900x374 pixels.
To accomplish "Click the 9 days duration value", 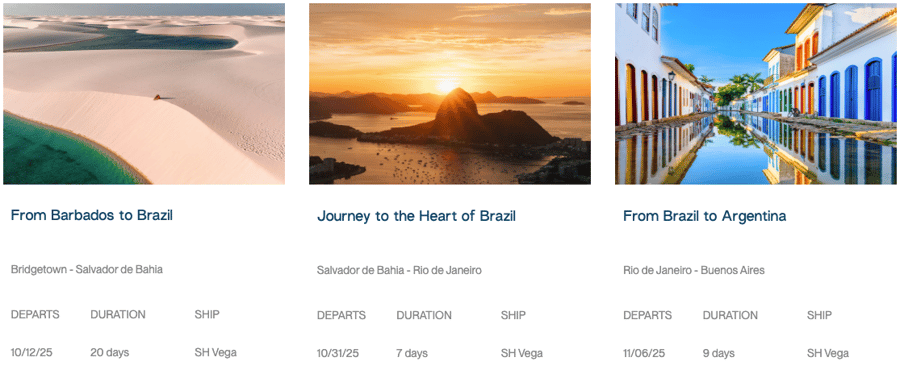I will pyautogui.click(x=719, y=353).
